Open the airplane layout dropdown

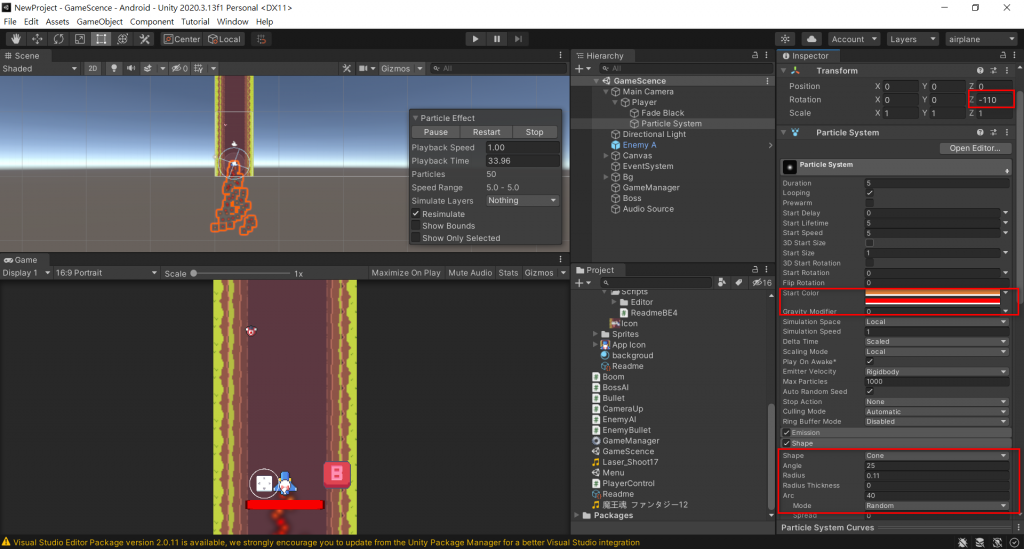coord(982,39)
